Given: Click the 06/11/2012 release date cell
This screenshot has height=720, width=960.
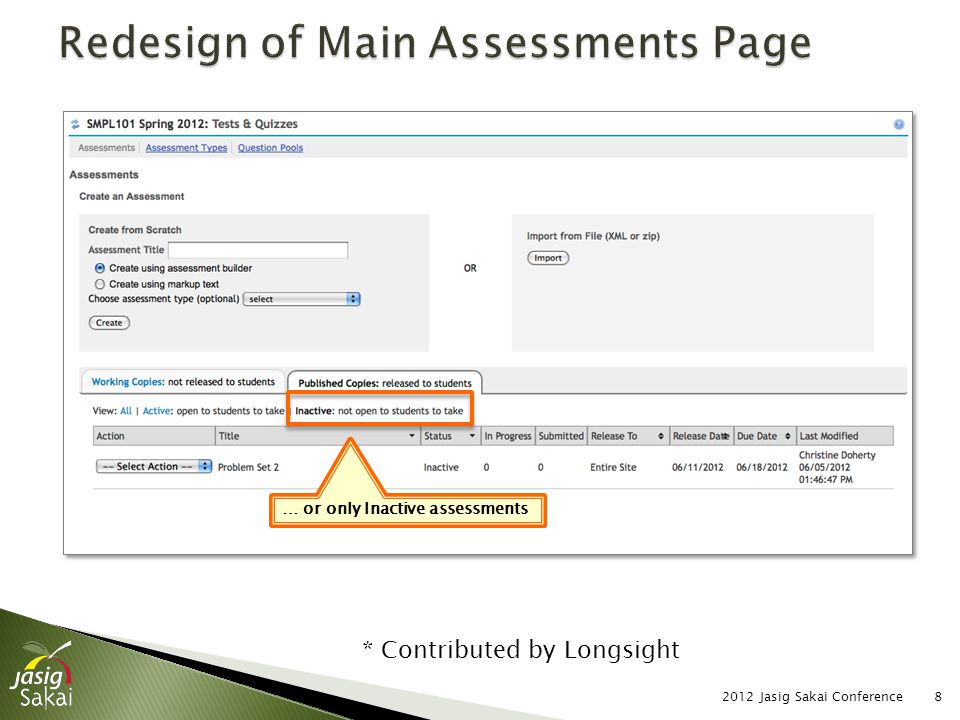Looking at the screenshot, I should pyautogui.click(x=697, y=467).
